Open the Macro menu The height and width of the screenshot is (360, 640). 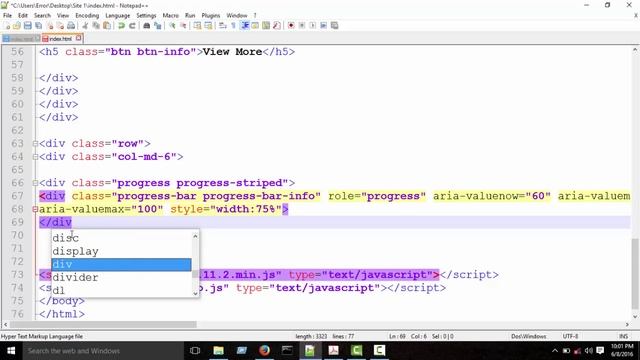(x=171, y=16)
